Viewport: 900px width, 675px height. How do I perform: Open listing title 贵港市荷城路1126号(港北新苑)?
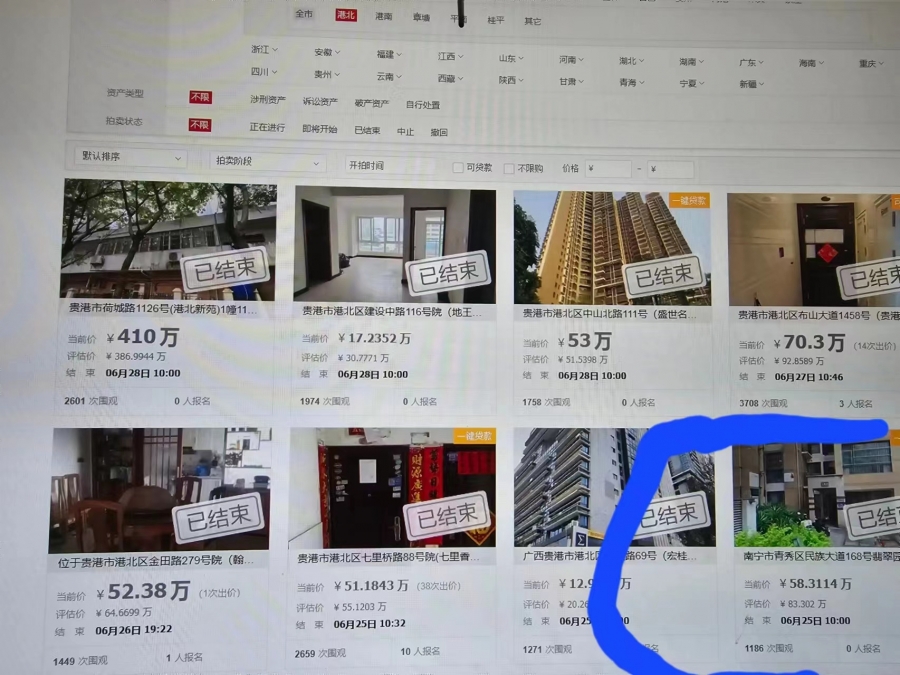point(163,309)
